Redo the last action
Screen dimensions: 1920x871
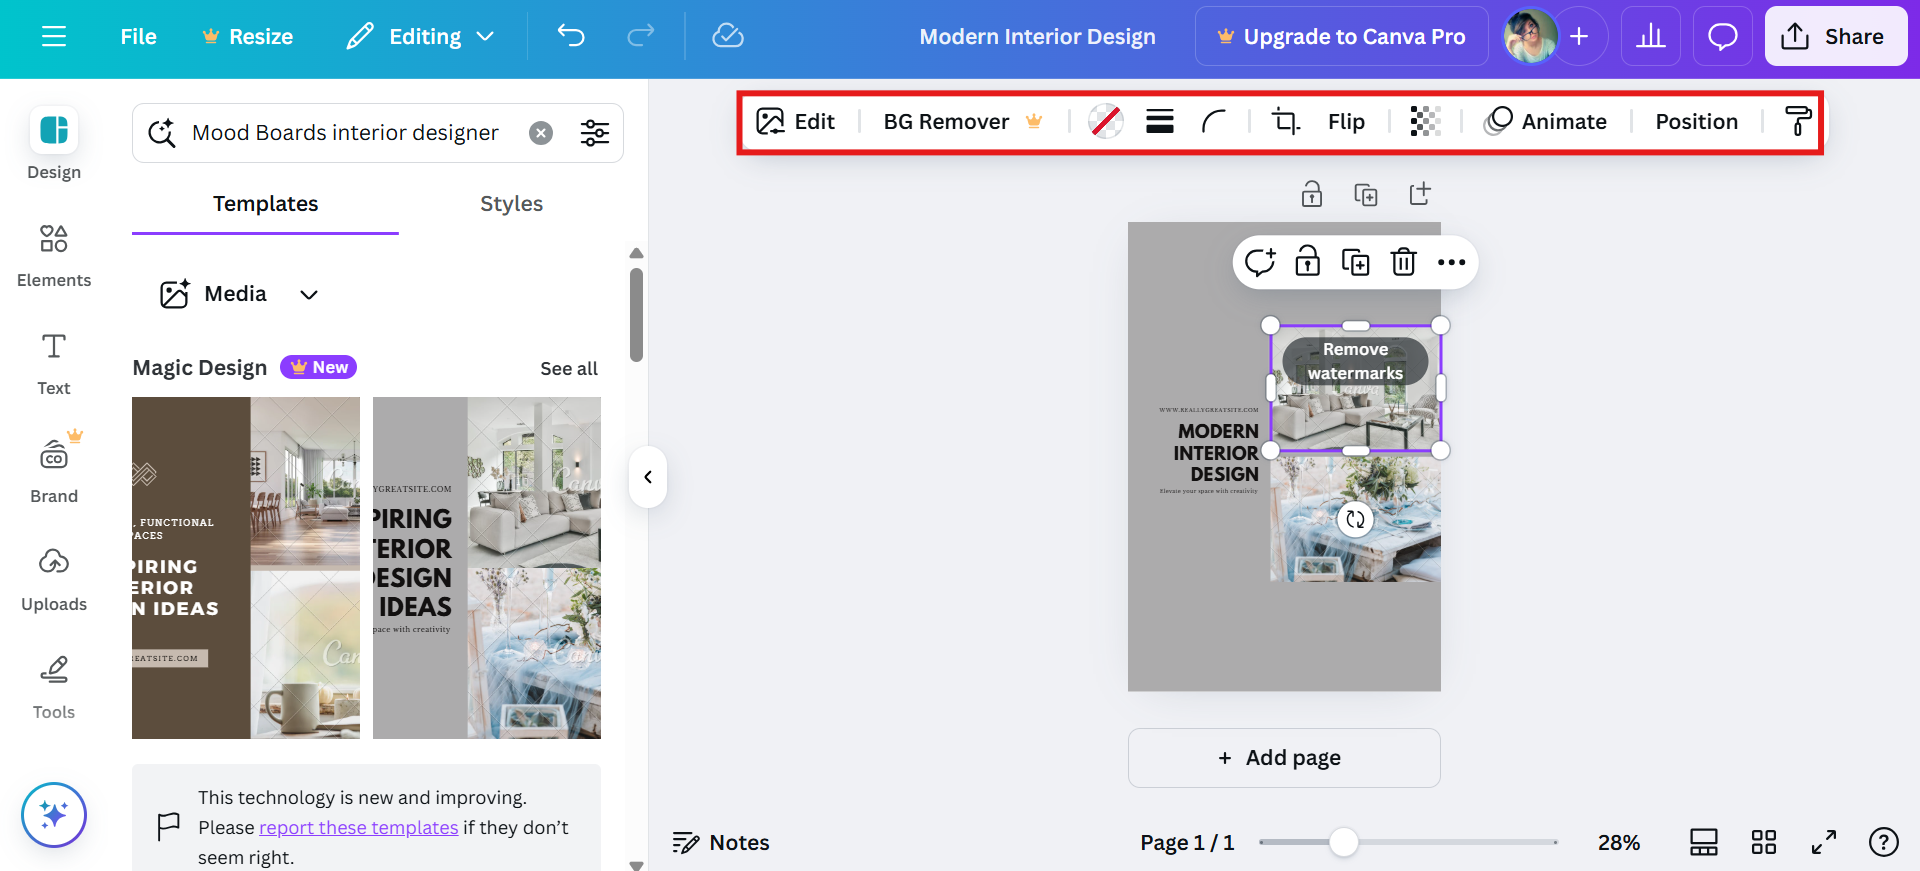point(640,37)
